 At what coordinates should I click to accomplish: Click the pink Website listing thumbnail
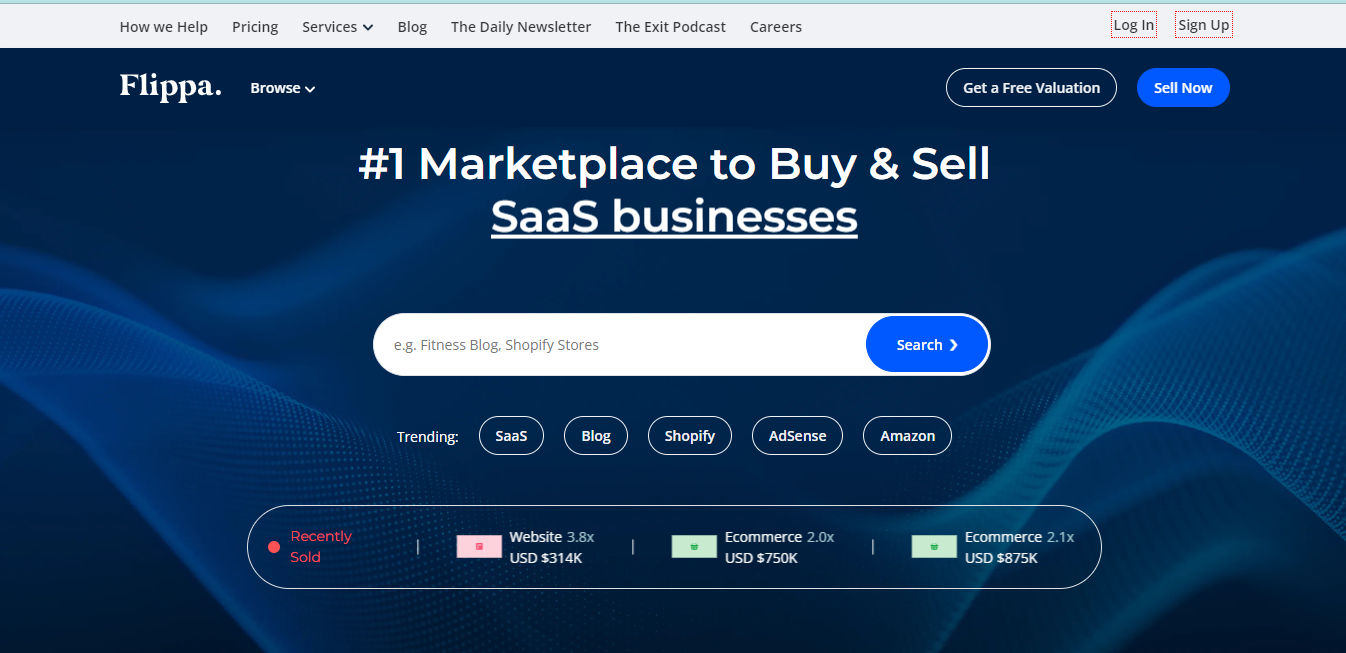click(479, 547)
